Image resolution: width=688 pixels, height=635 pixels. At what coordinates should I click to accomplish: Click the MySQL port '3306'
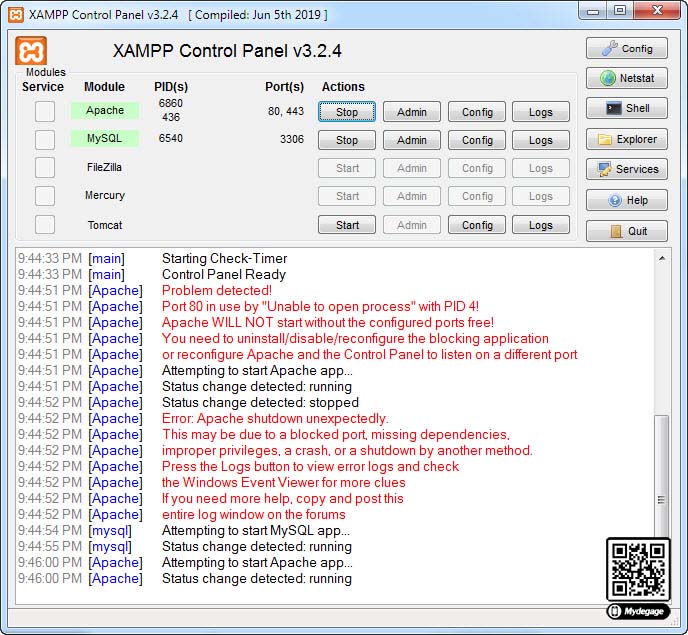(292, 139)
